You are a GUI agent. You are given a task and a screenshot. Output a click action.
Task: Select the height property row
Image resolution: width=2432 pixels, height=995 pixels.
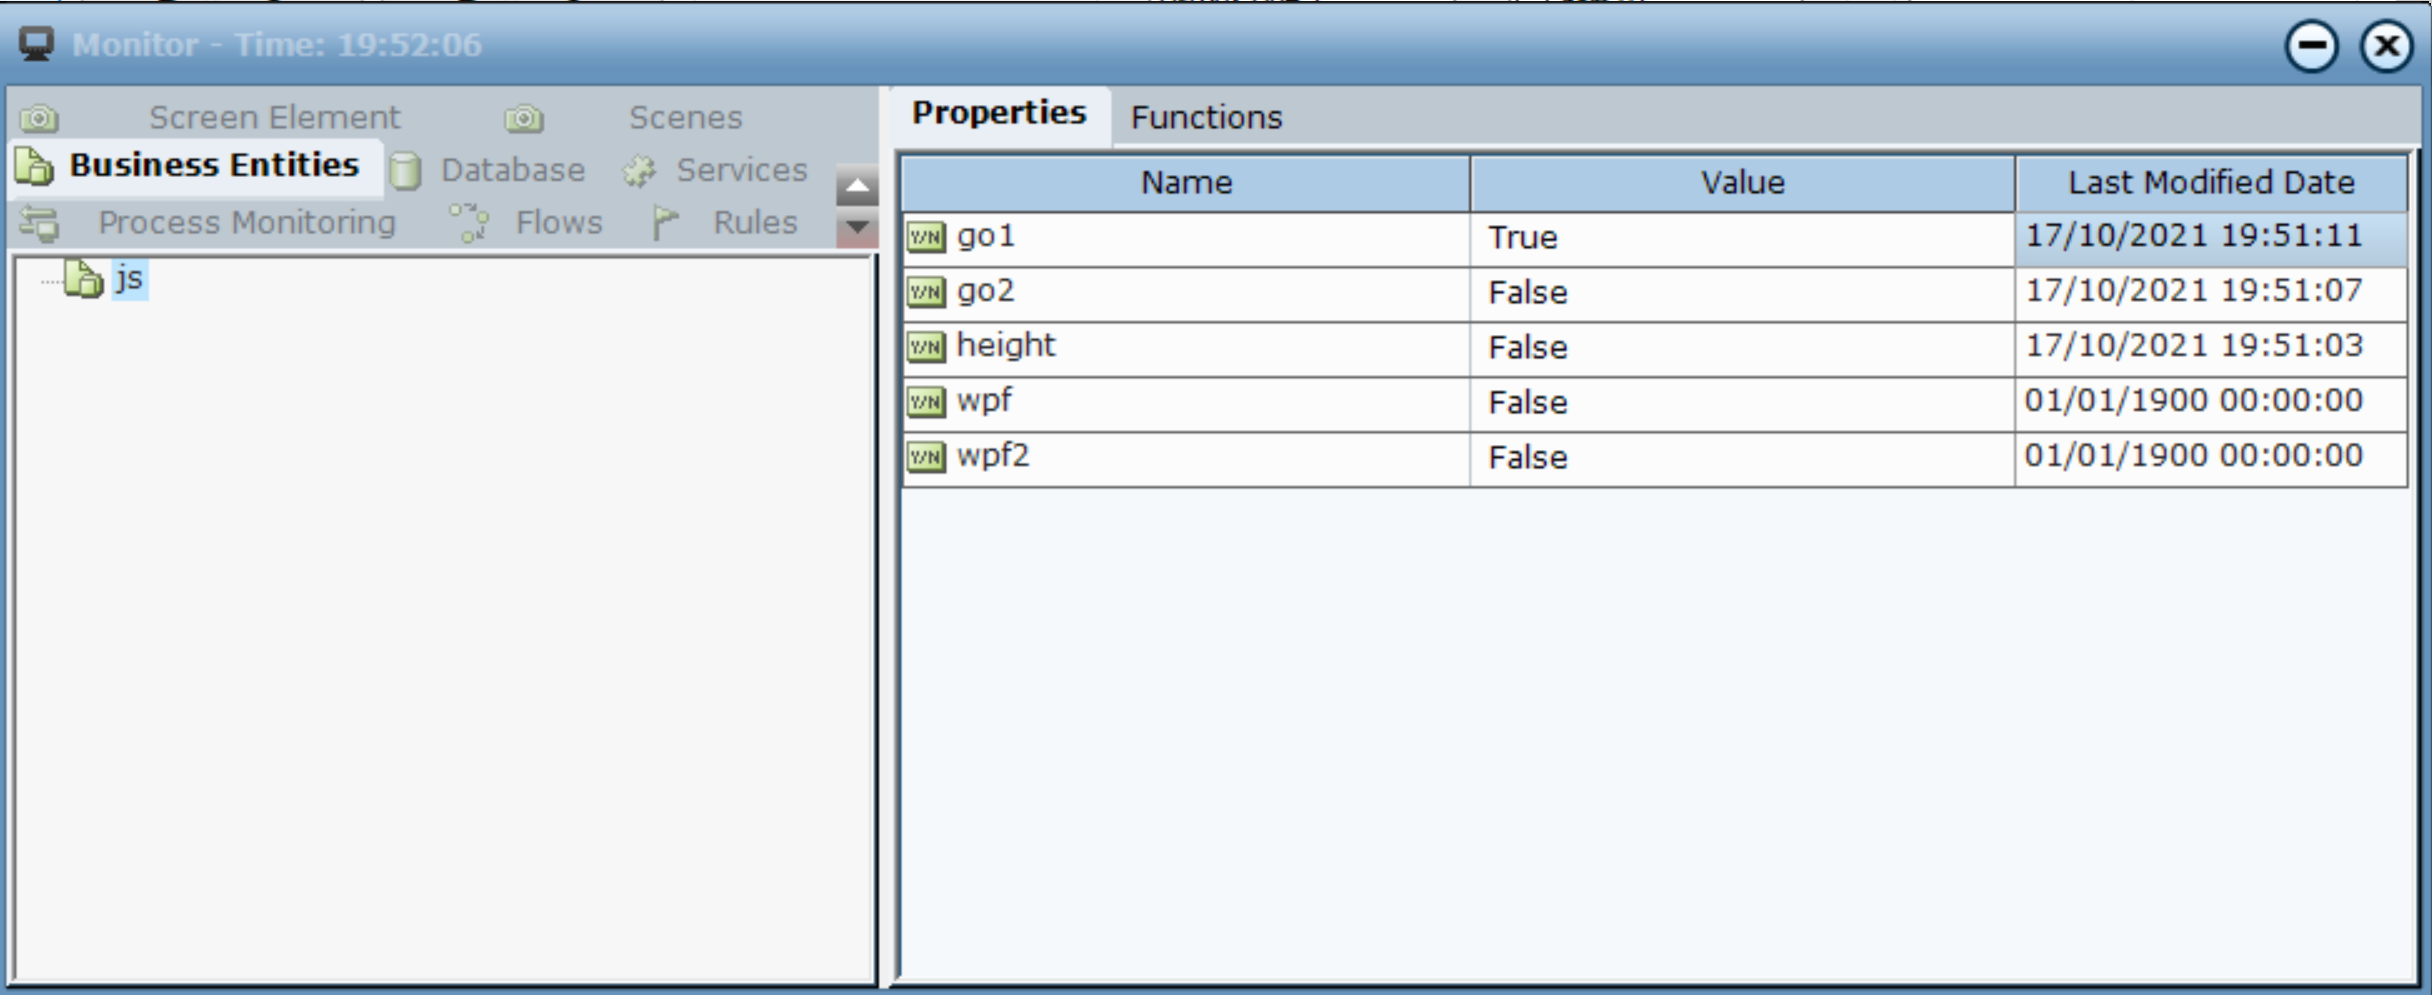1005,346
